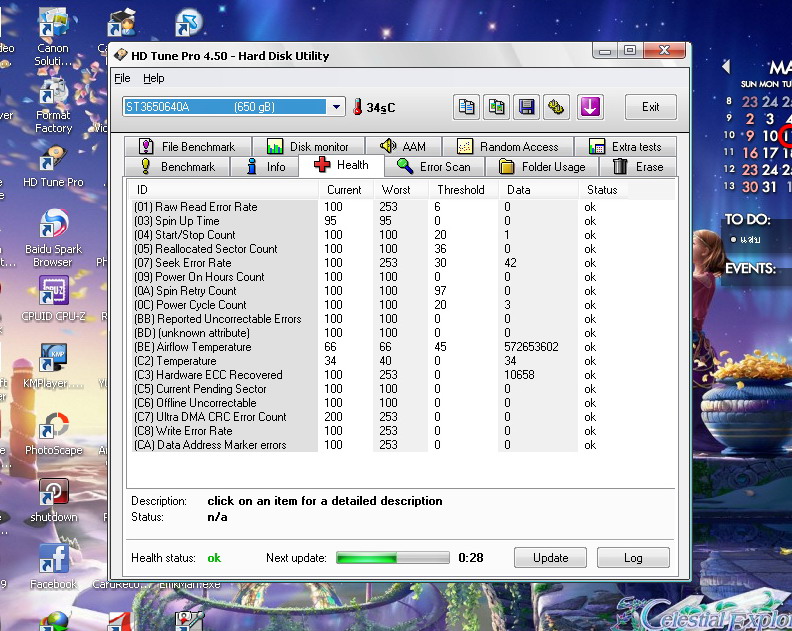The height and width of the screenshot is (631, 792).
Task: Click the Next update progress bar
Action: click(392, 558)
